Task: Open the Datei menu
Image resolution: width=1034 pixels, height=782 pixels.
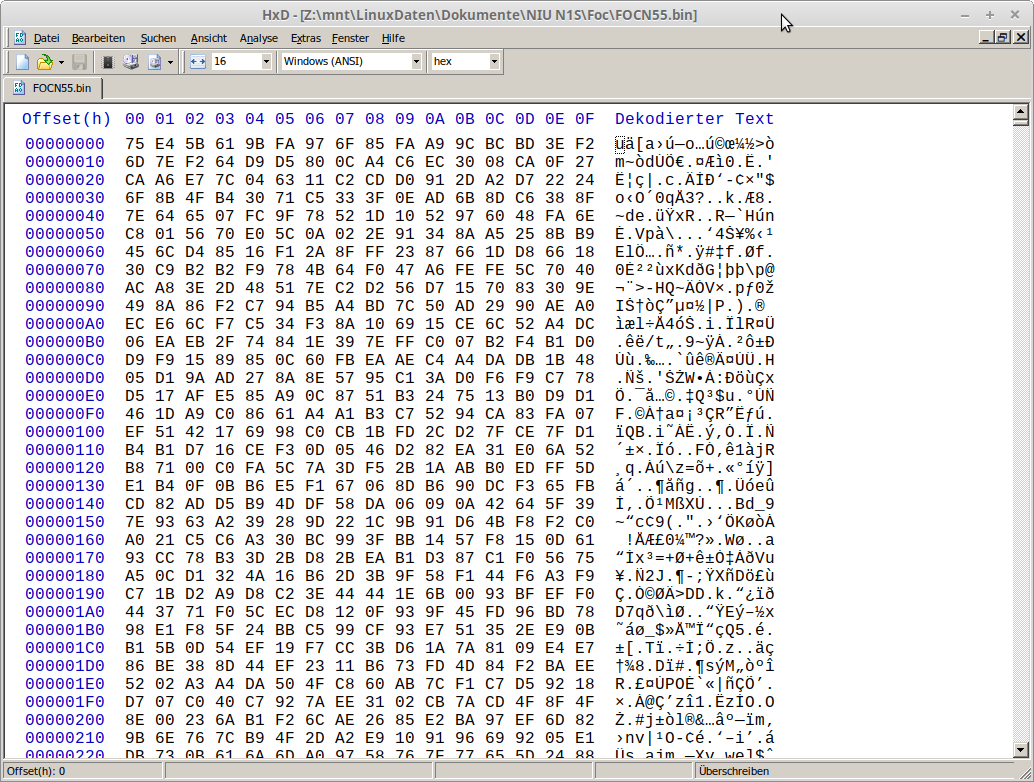Action: tap(46, 38)
